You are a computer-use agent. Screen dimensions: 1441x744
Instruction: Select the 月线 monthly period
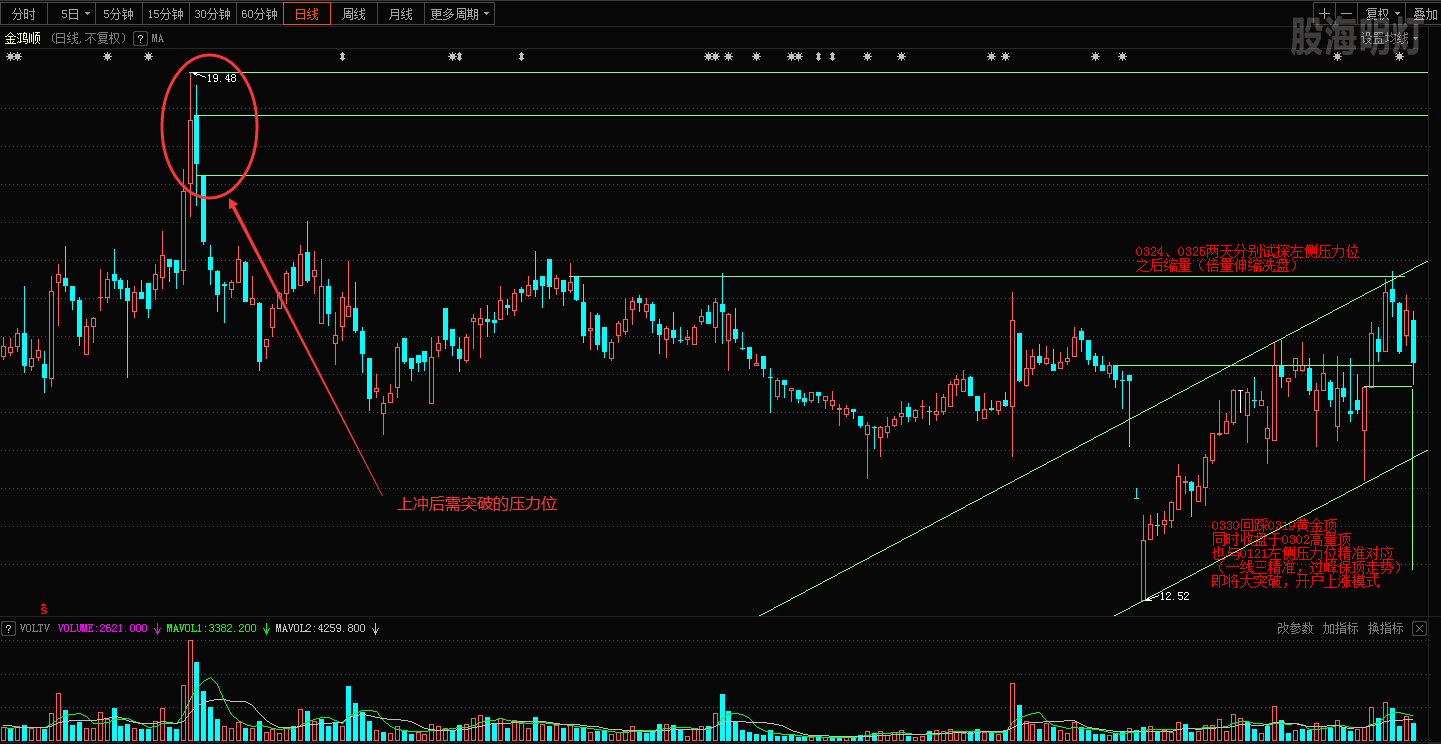click(401, 14)
